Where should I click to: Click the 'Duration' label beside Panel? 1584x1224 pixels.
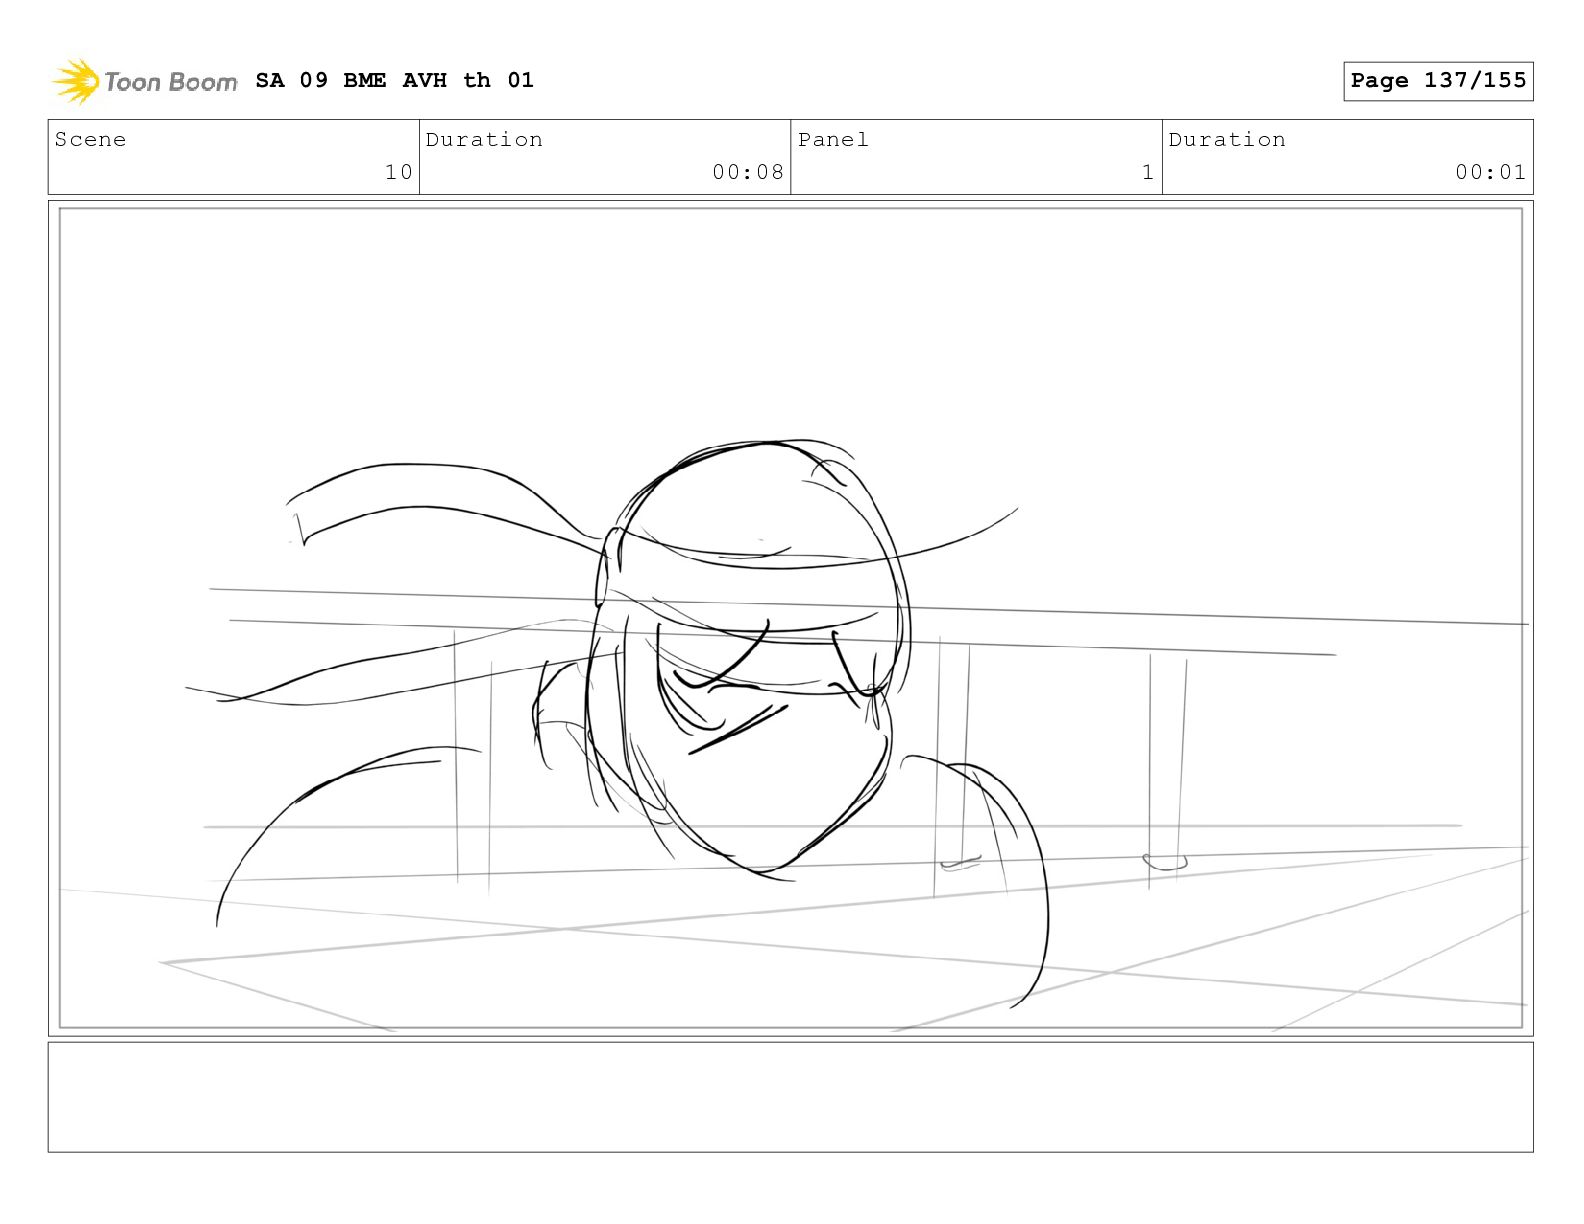click(x=1227, y=139)
